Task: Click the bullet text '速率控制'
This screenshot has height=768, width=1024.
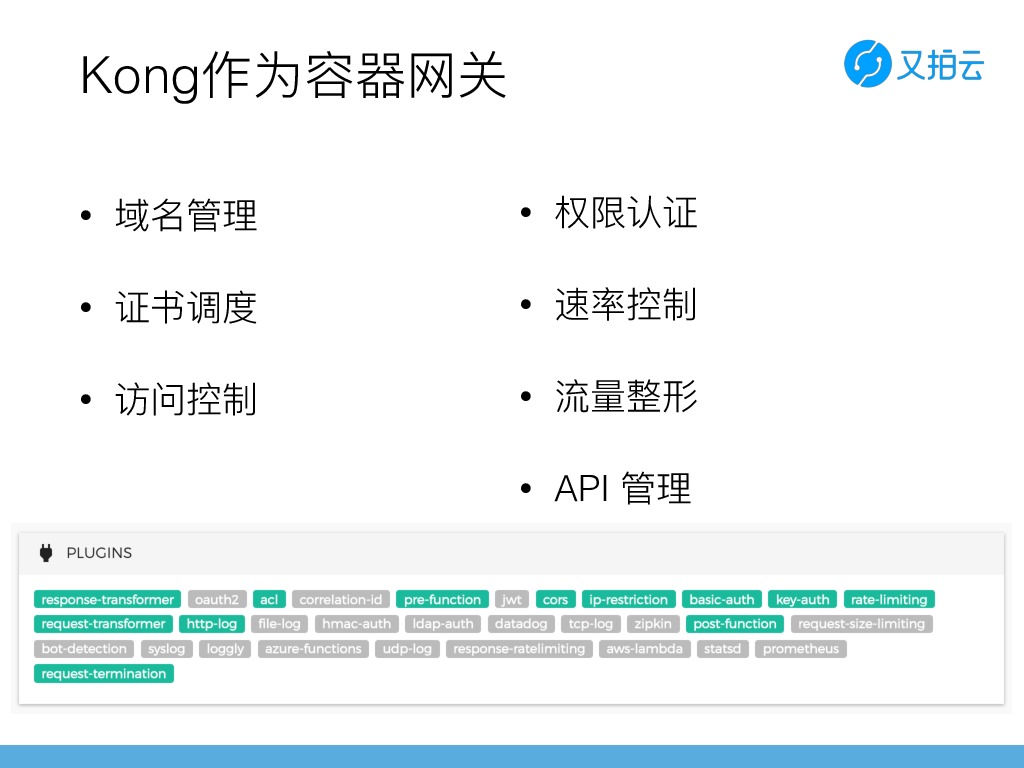Action: (x=626, y=304)
